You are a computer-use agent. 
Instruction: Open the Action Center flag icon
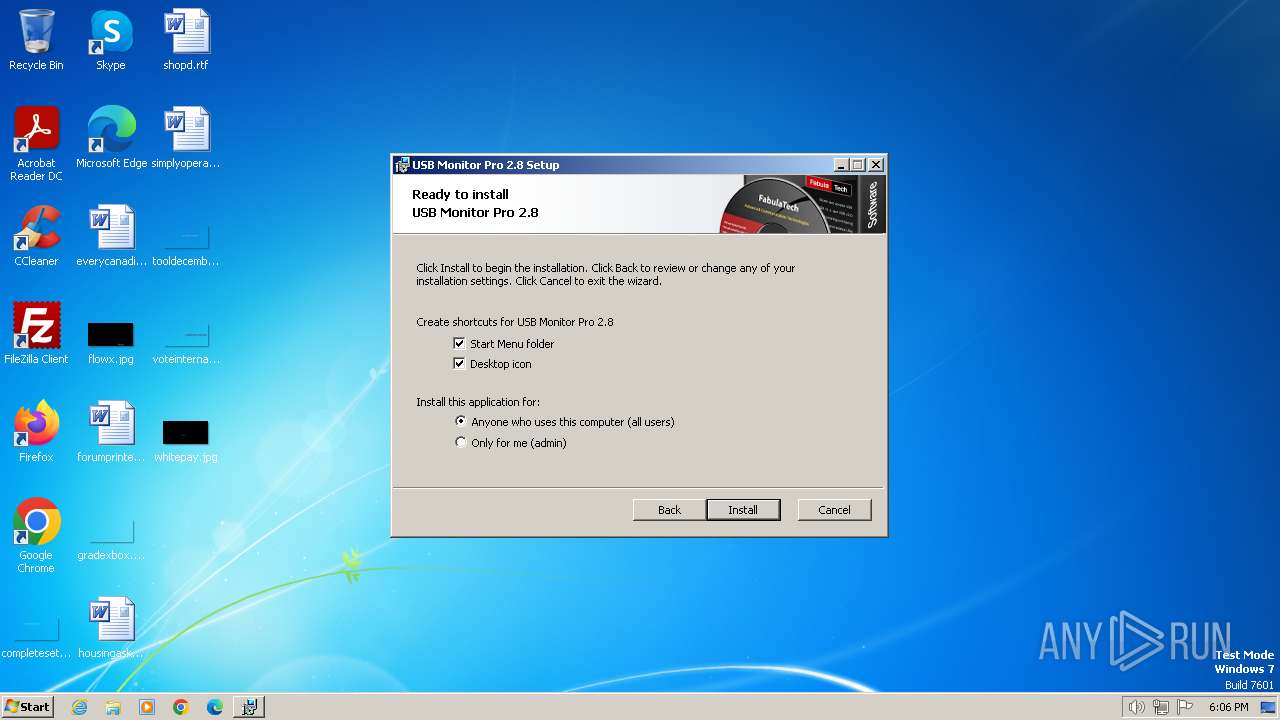[x=1186, y=707]
